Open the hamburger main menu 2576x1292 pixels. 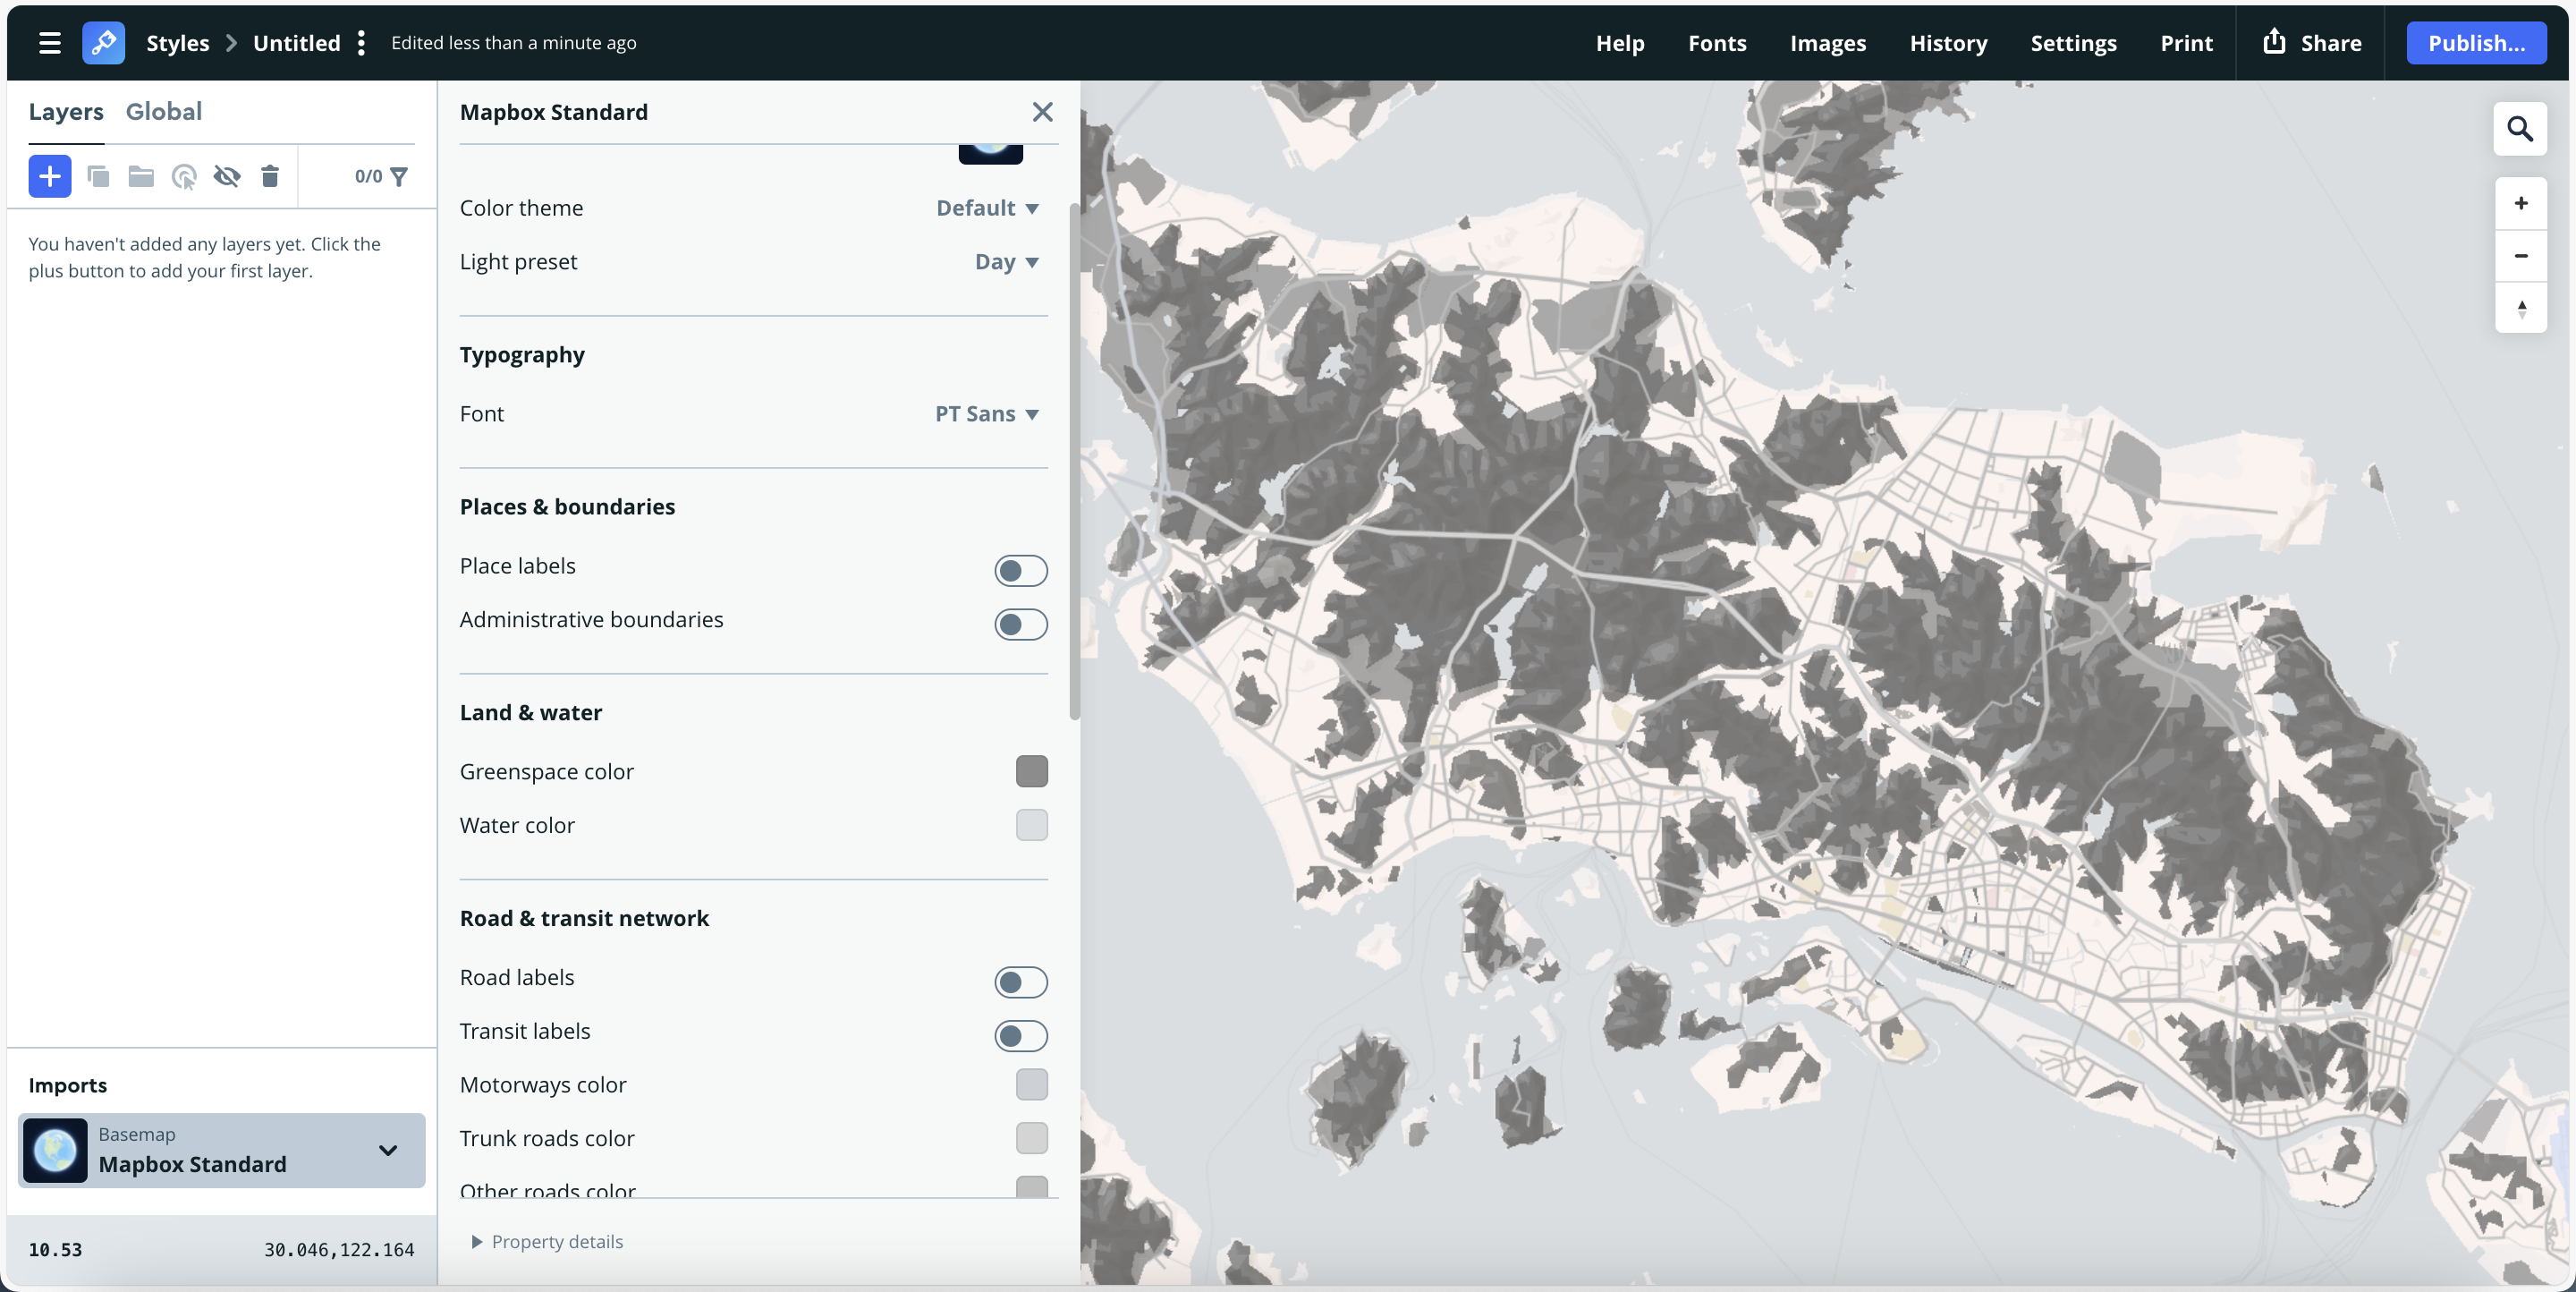point(49,43)
